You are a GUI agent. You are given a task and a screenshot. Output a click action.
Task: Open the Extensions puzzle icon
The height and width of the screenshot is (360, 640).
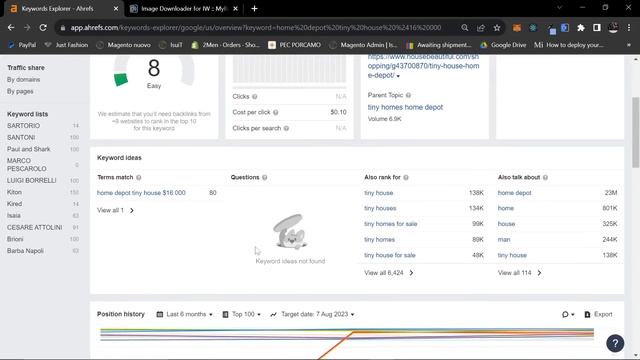(x=581, y=28)
